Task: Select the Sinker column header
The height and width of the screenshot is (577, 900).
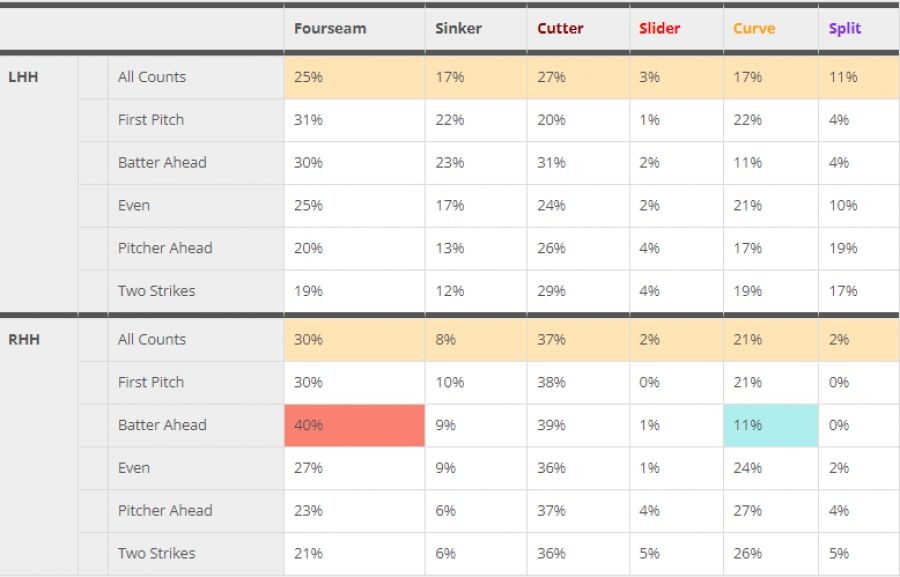Action: click(458, 28)
